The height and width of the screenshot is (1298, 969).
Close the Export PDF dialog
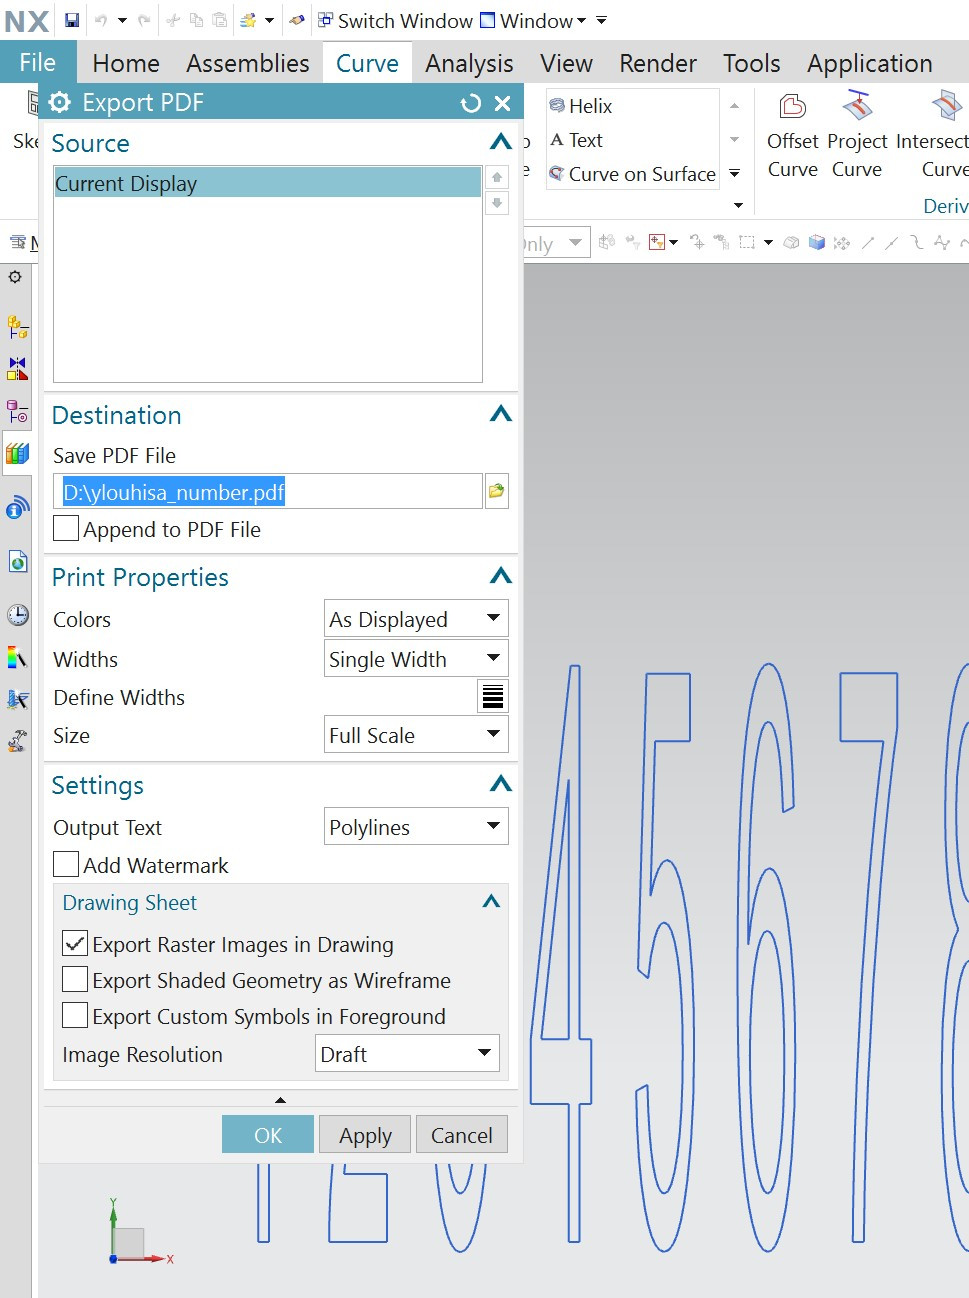pos(503,103)
